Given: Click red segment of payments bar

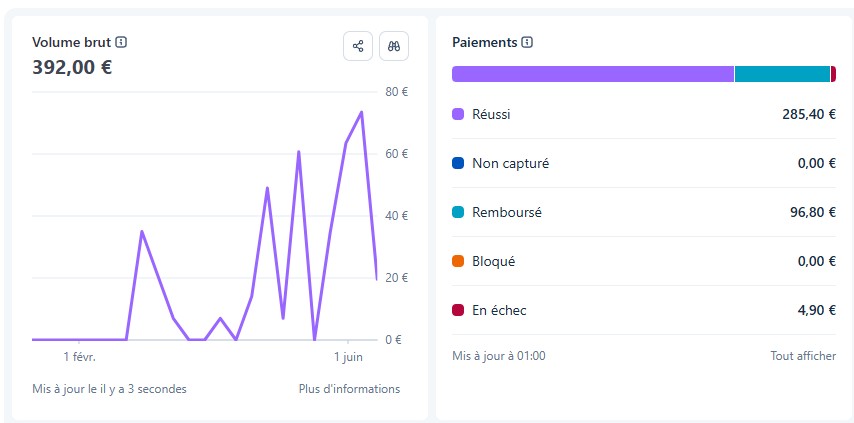Looking at the screenshot, I should pos(833,74).
